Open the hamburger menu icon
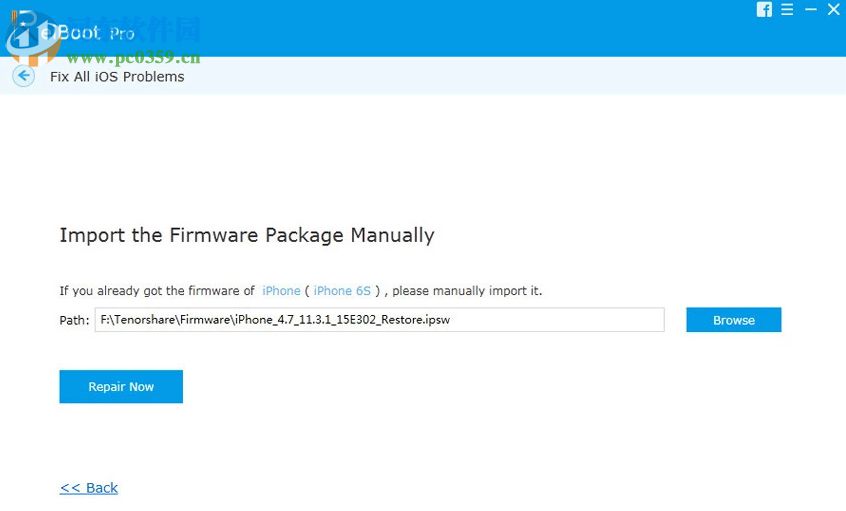 point(787,9)
